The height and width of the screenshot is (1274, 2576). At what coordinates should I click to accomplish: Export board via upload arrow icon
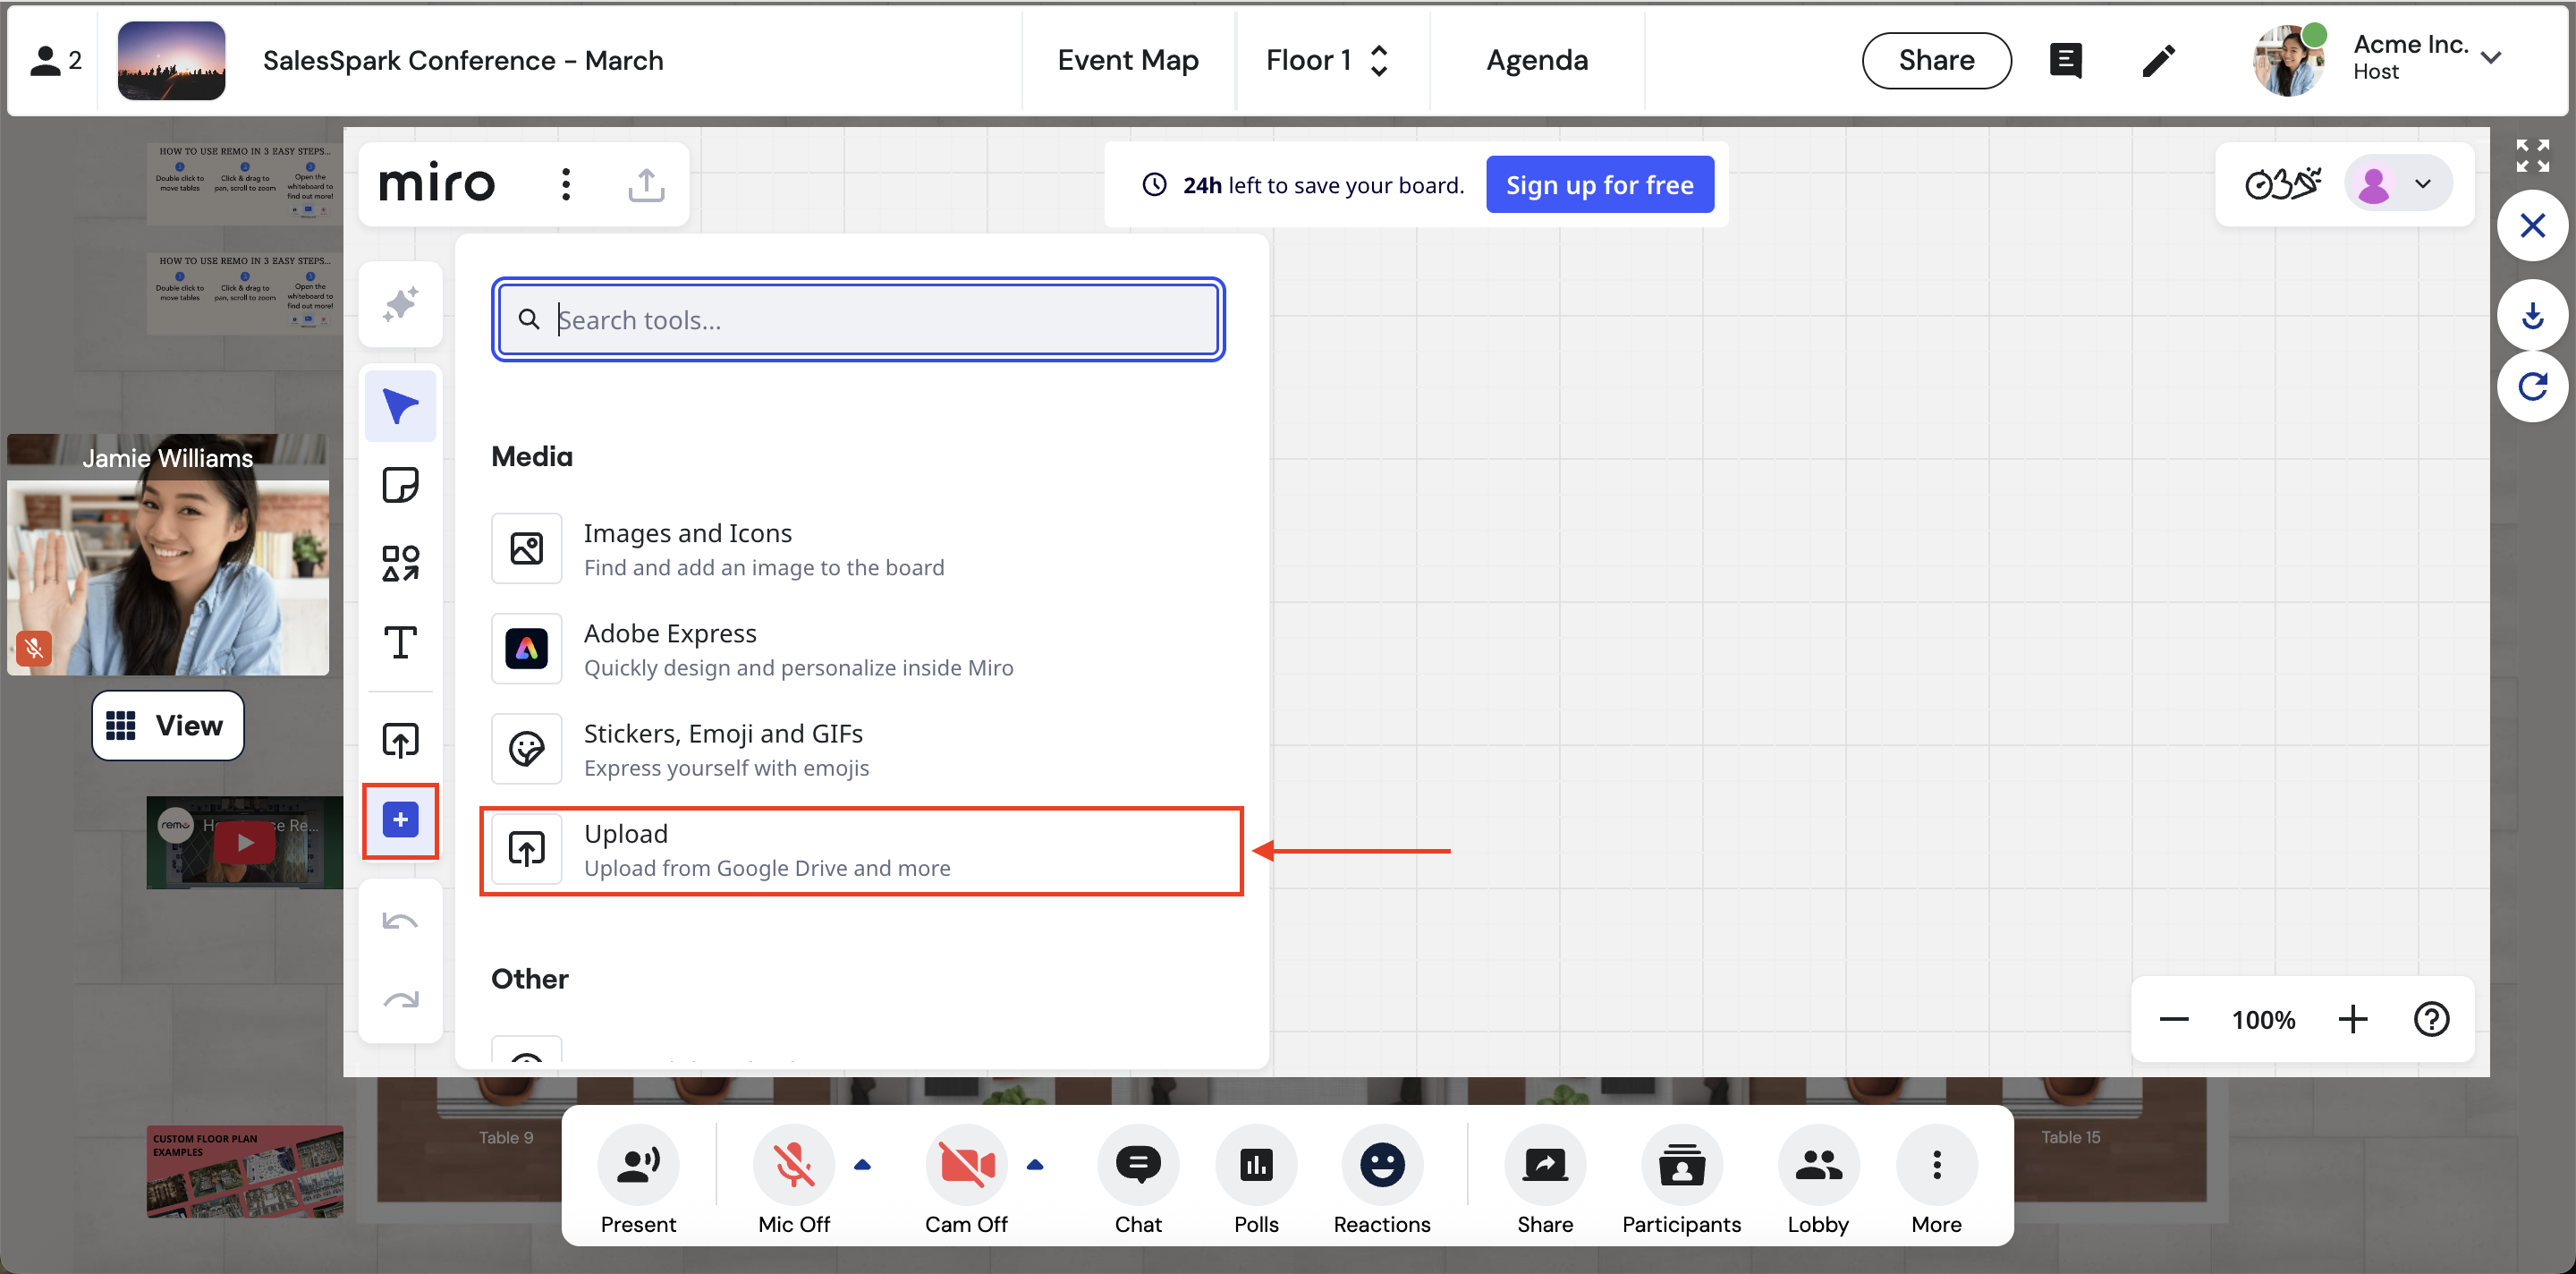646,184
